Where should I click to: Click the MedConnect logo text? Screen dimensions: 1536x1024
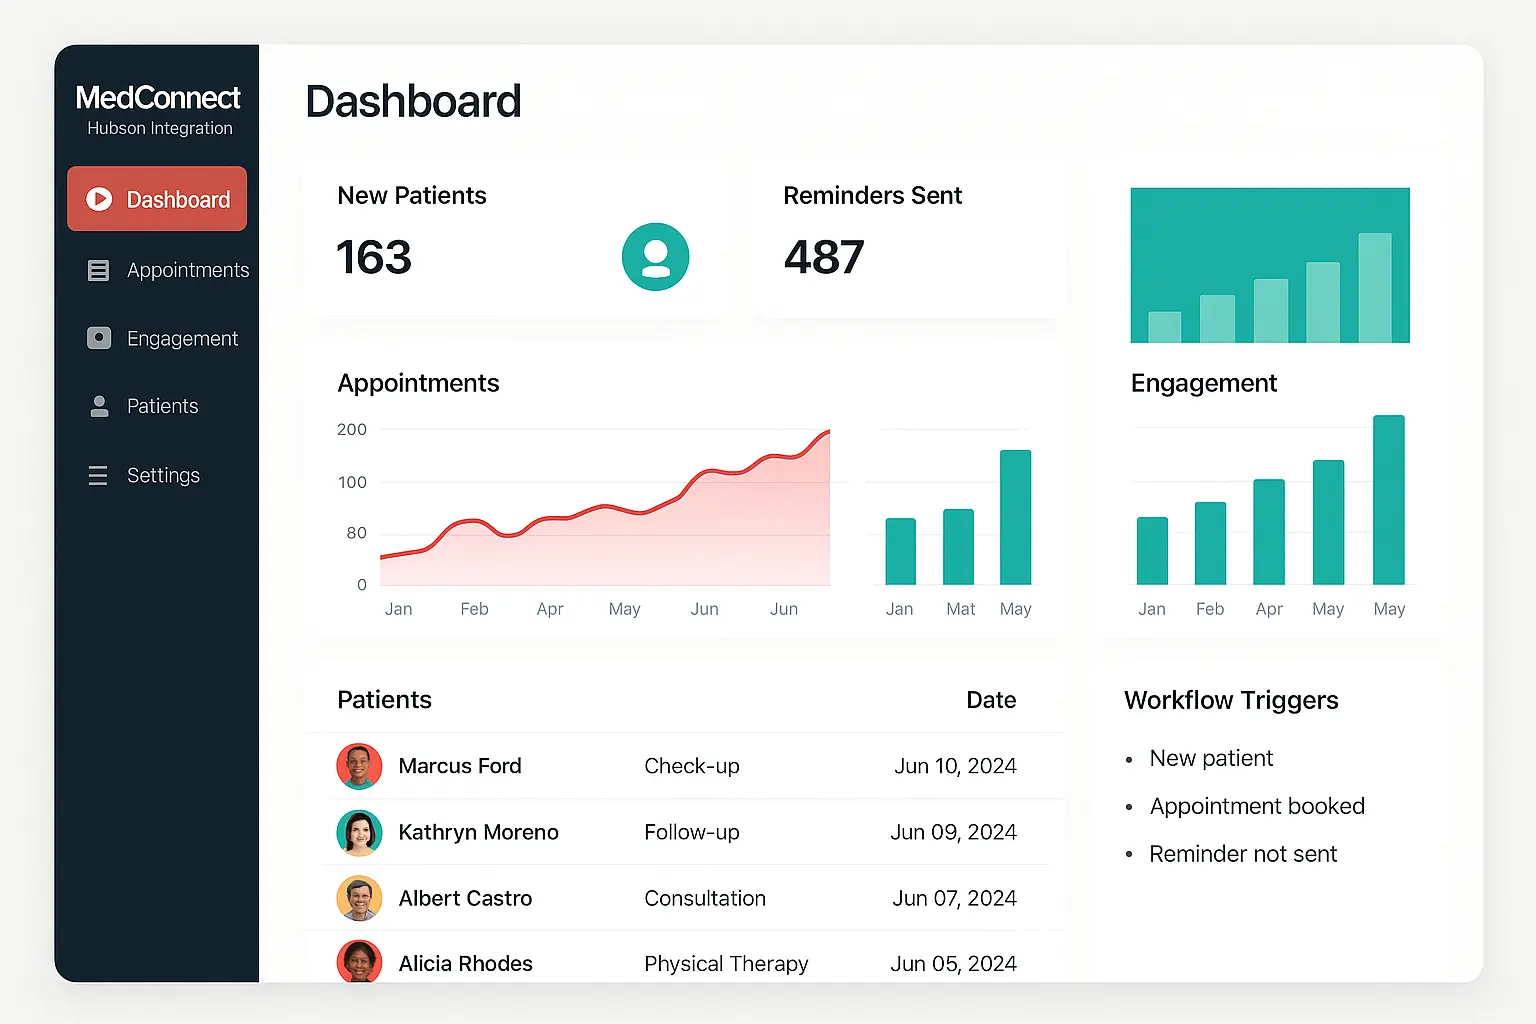tap(158, 98)
